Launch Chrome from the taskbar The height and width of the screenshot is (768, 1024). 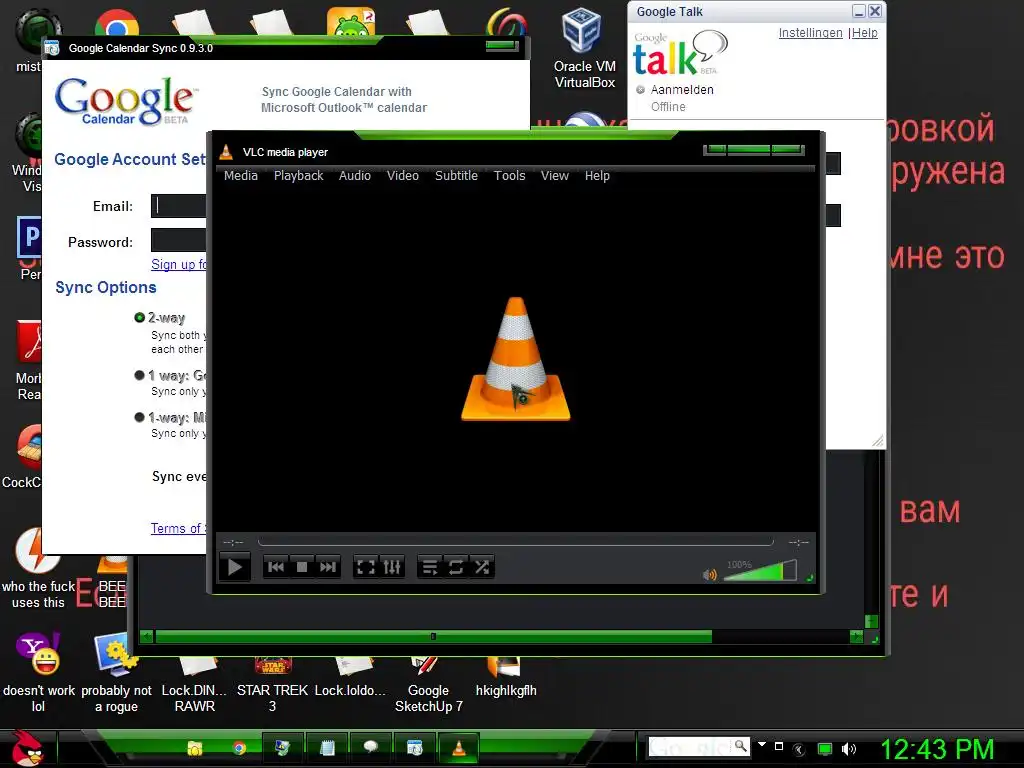239,748
